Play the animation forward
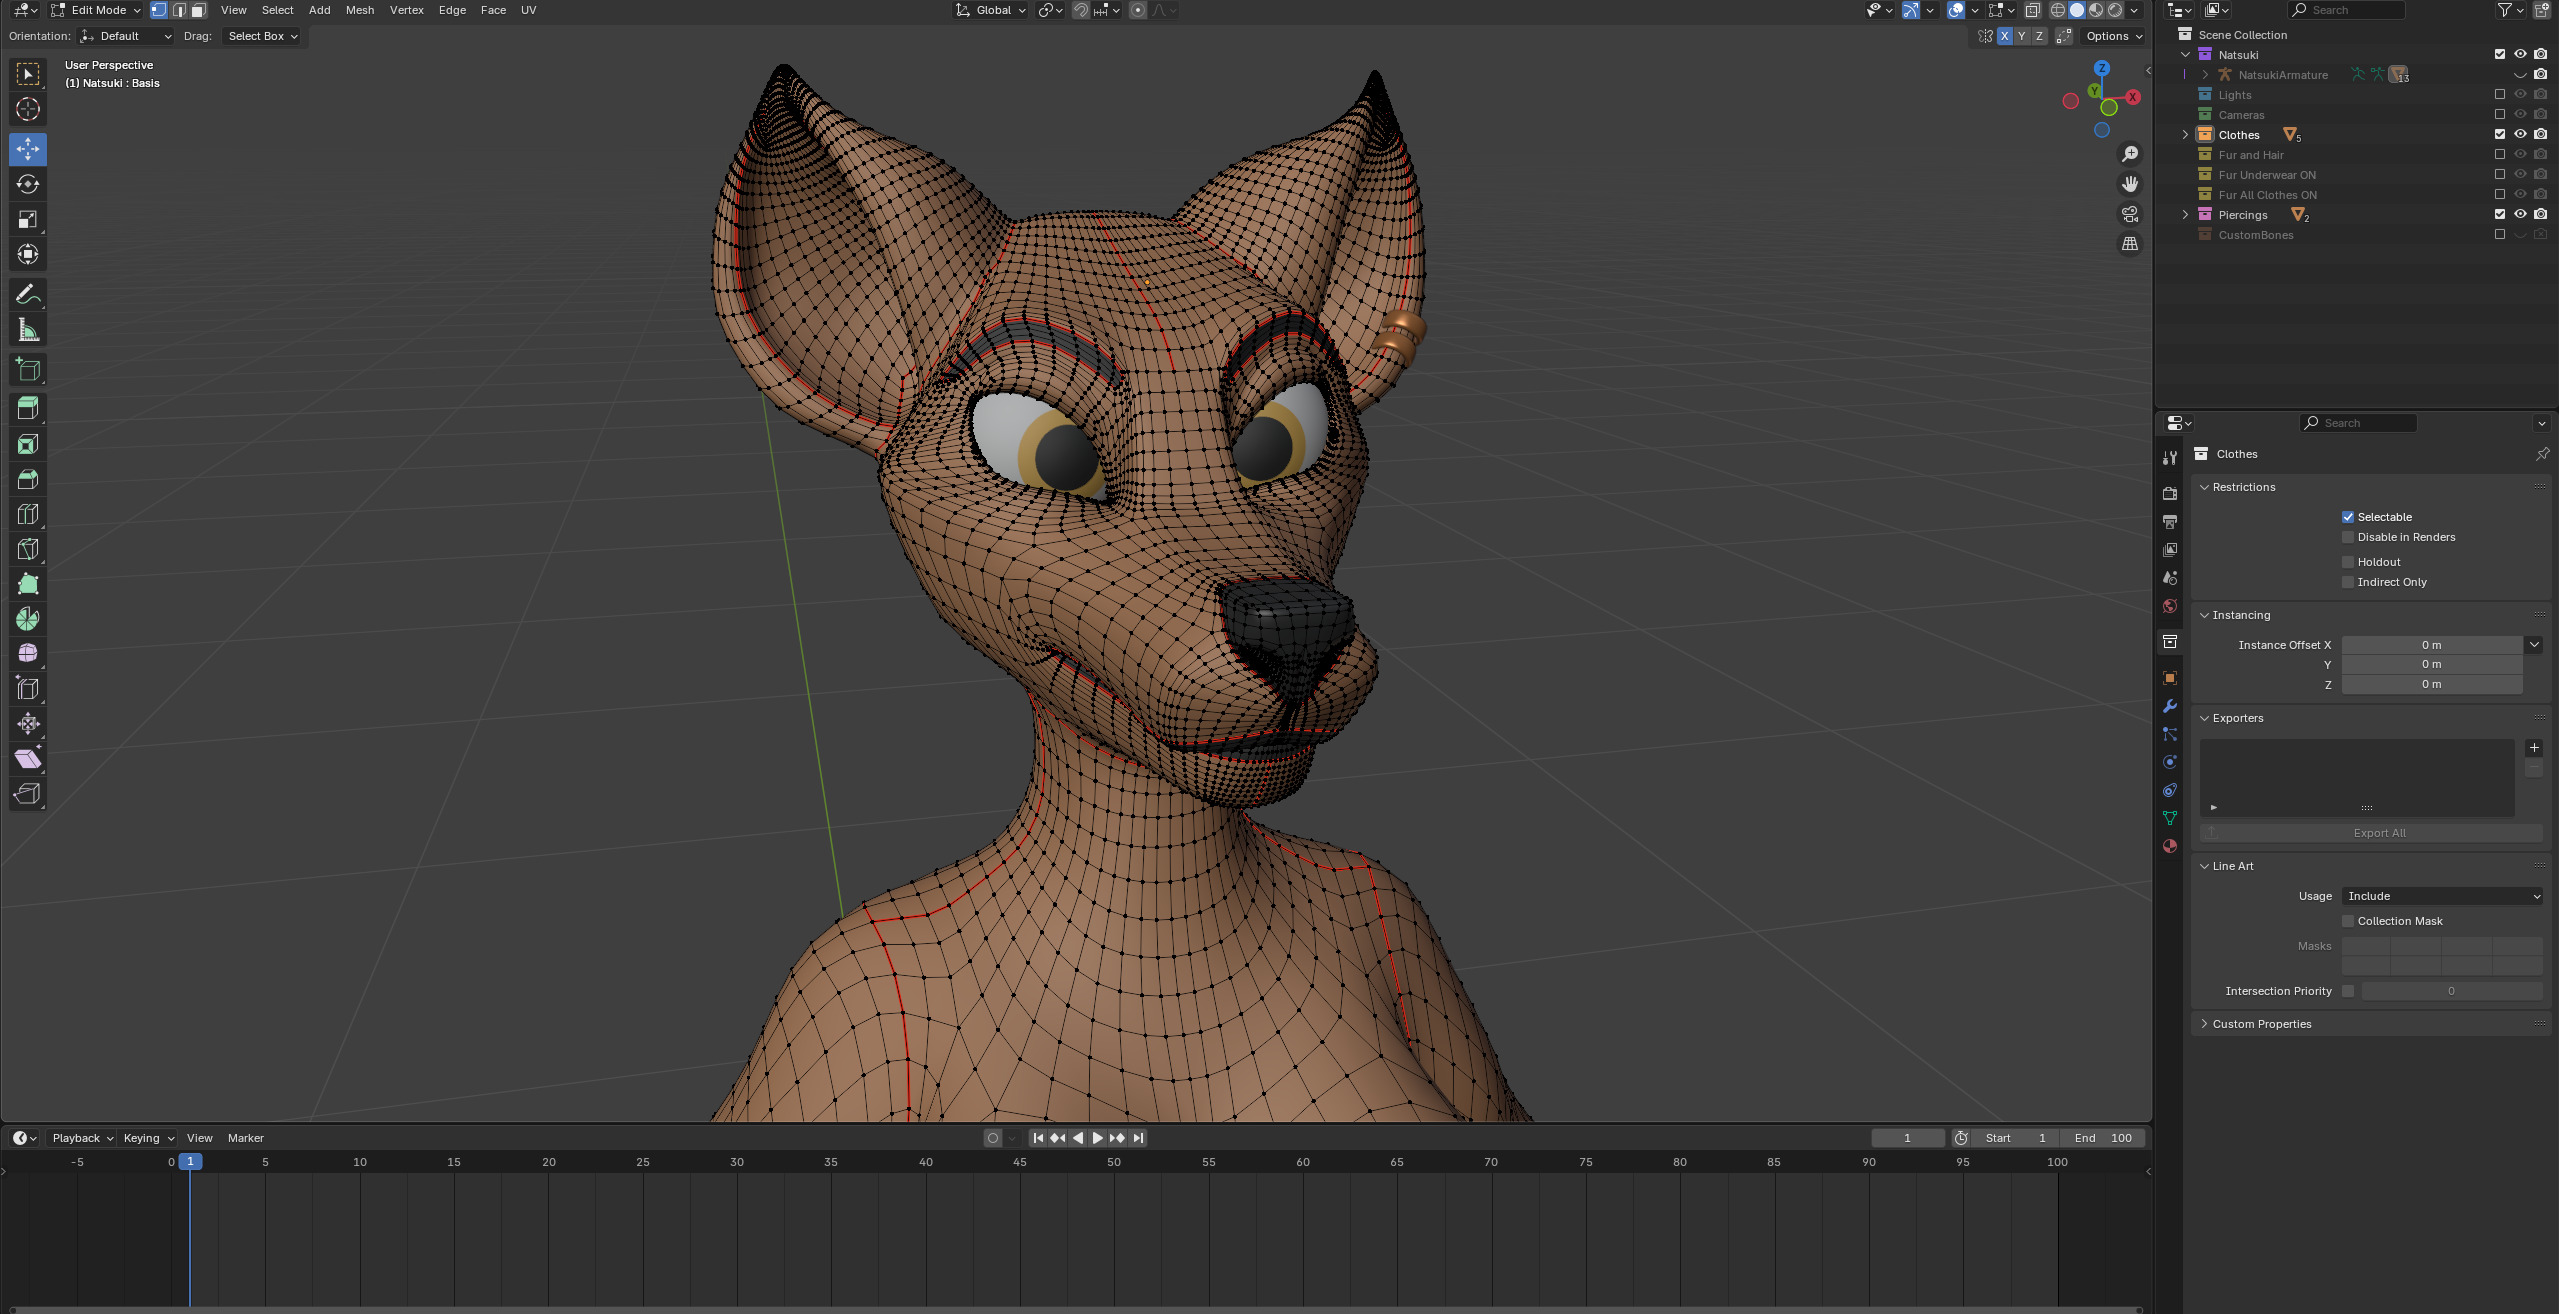The width and height of the screenshot is (2559, 1314). (1097, 1138)
